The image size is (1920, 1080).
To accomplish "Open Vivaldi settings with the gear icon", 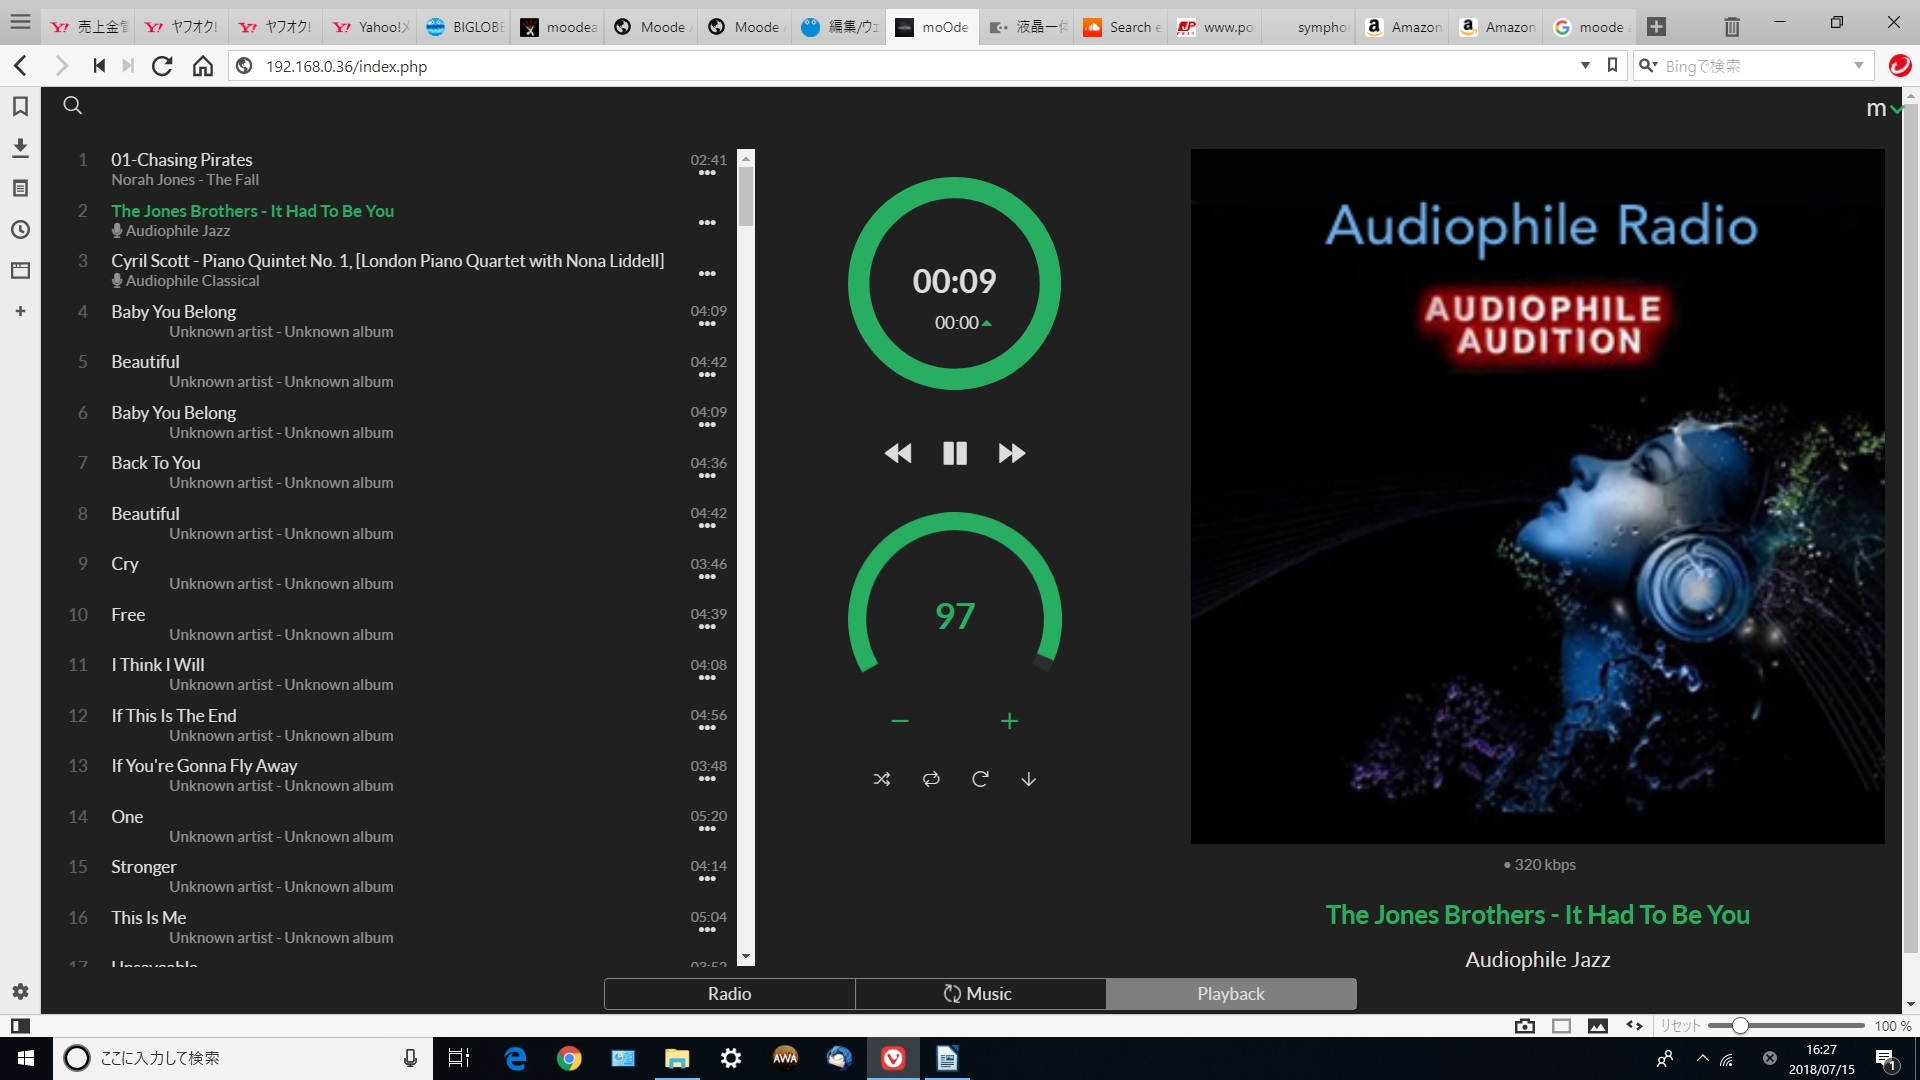I will point(20,991).
